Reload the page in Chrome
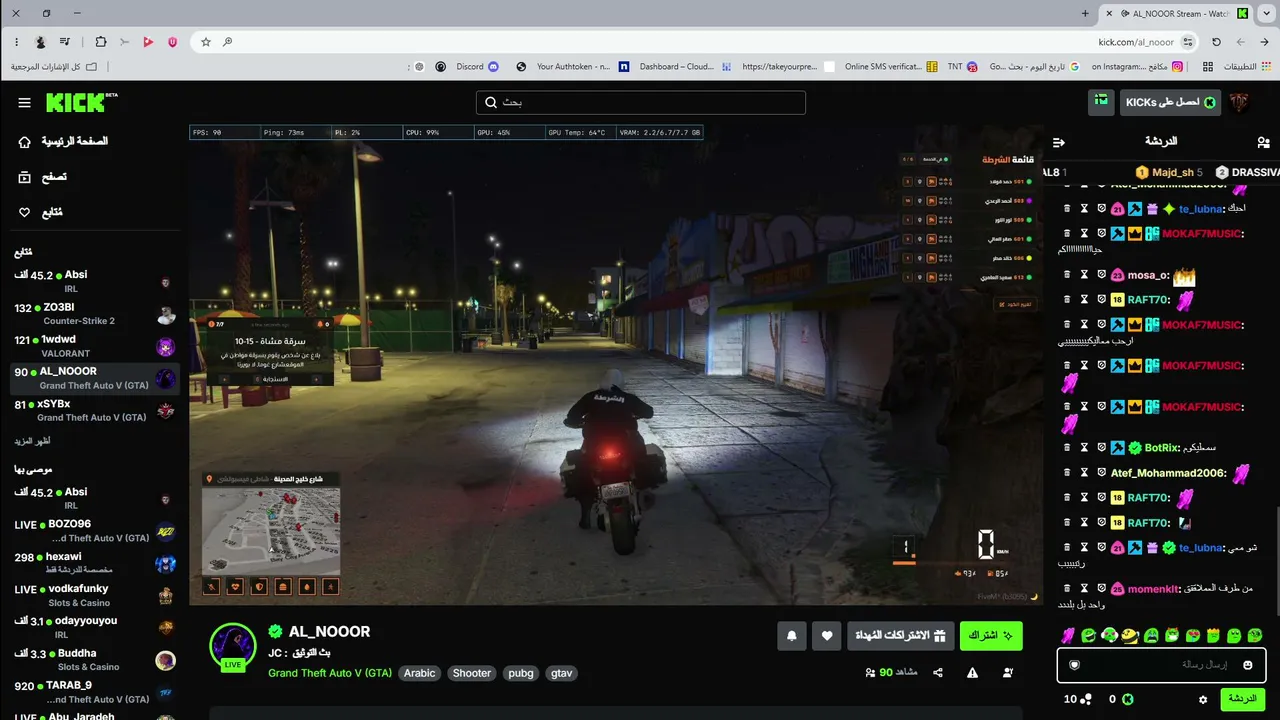1280x720 pixels. point(1216,42)
